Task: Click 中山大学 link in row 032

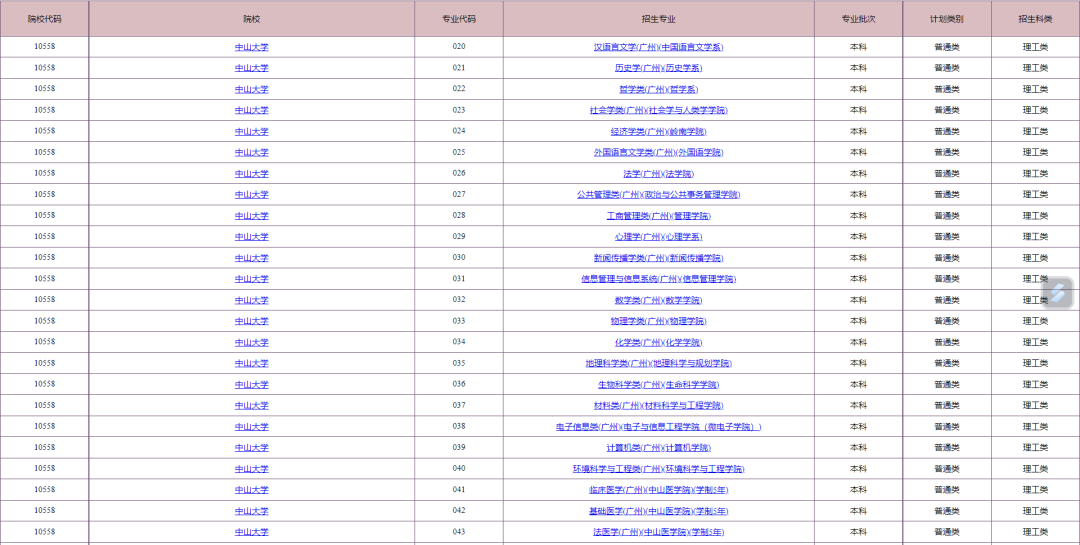Action: pos(251,300)
